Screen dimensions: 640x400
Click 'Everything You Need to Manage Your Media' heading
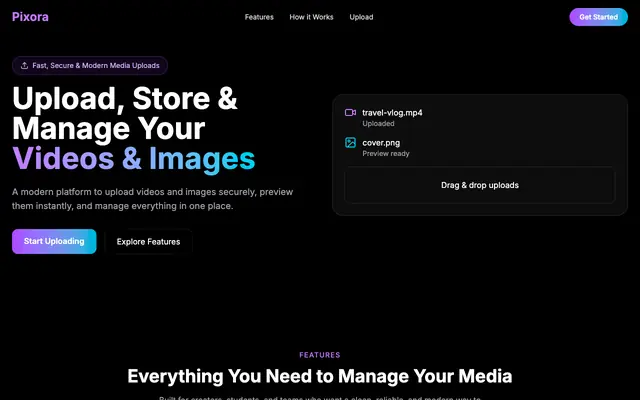[320, 376]
